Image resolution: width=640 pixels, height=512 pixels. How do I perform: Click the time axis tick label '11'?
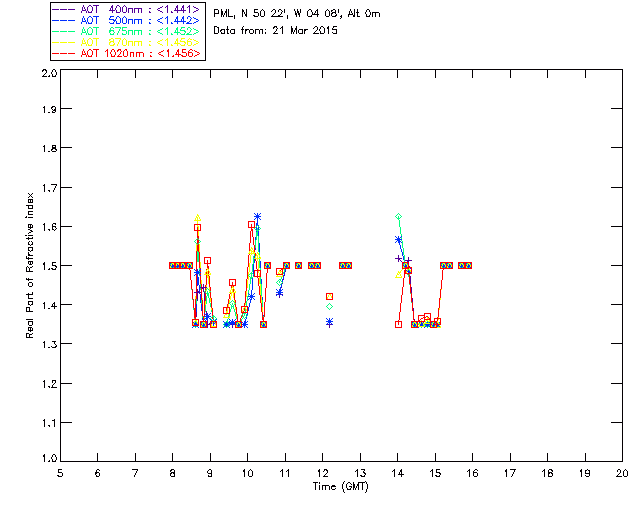point(285,473)
